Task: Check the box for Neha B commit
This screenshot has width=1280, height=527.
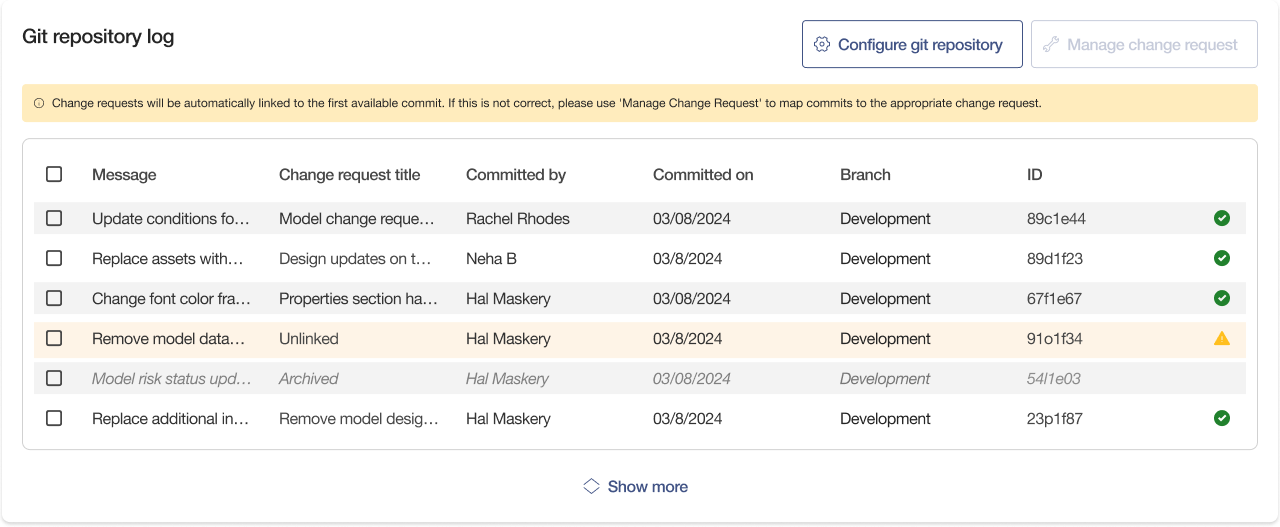Action: pyautogui.click(x=54, y=258)
